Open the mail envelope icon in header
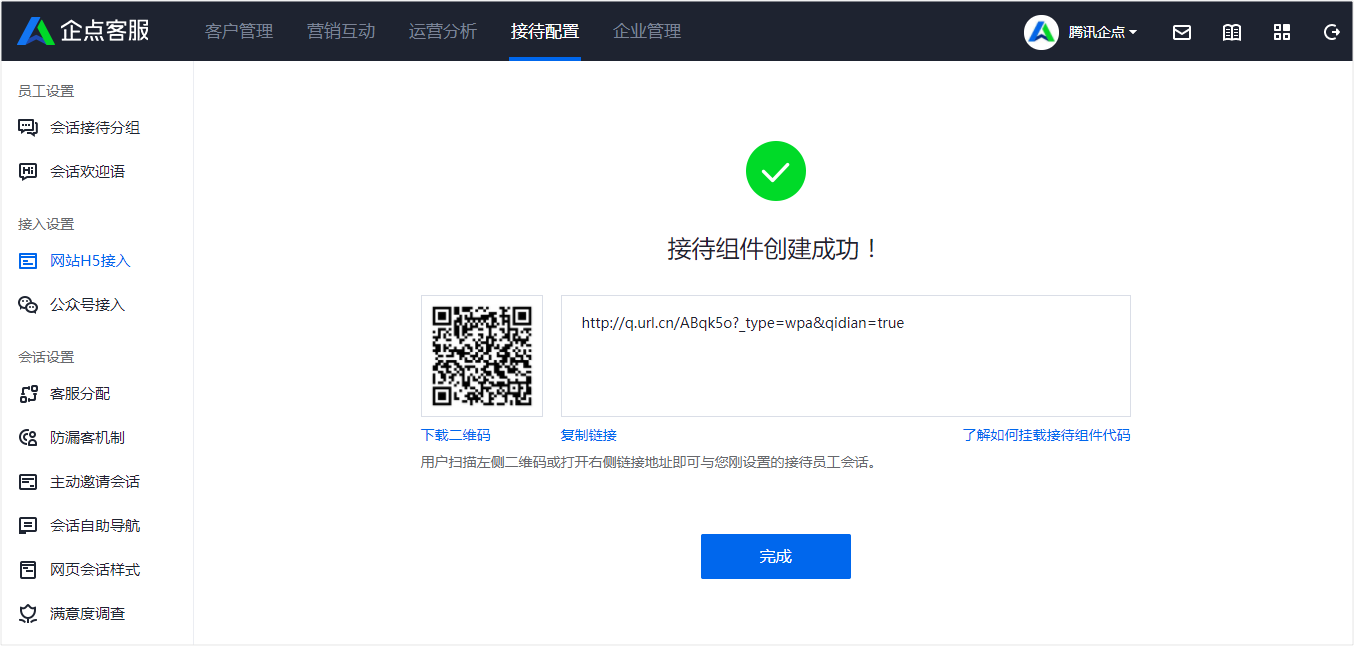 point(1182,32)
